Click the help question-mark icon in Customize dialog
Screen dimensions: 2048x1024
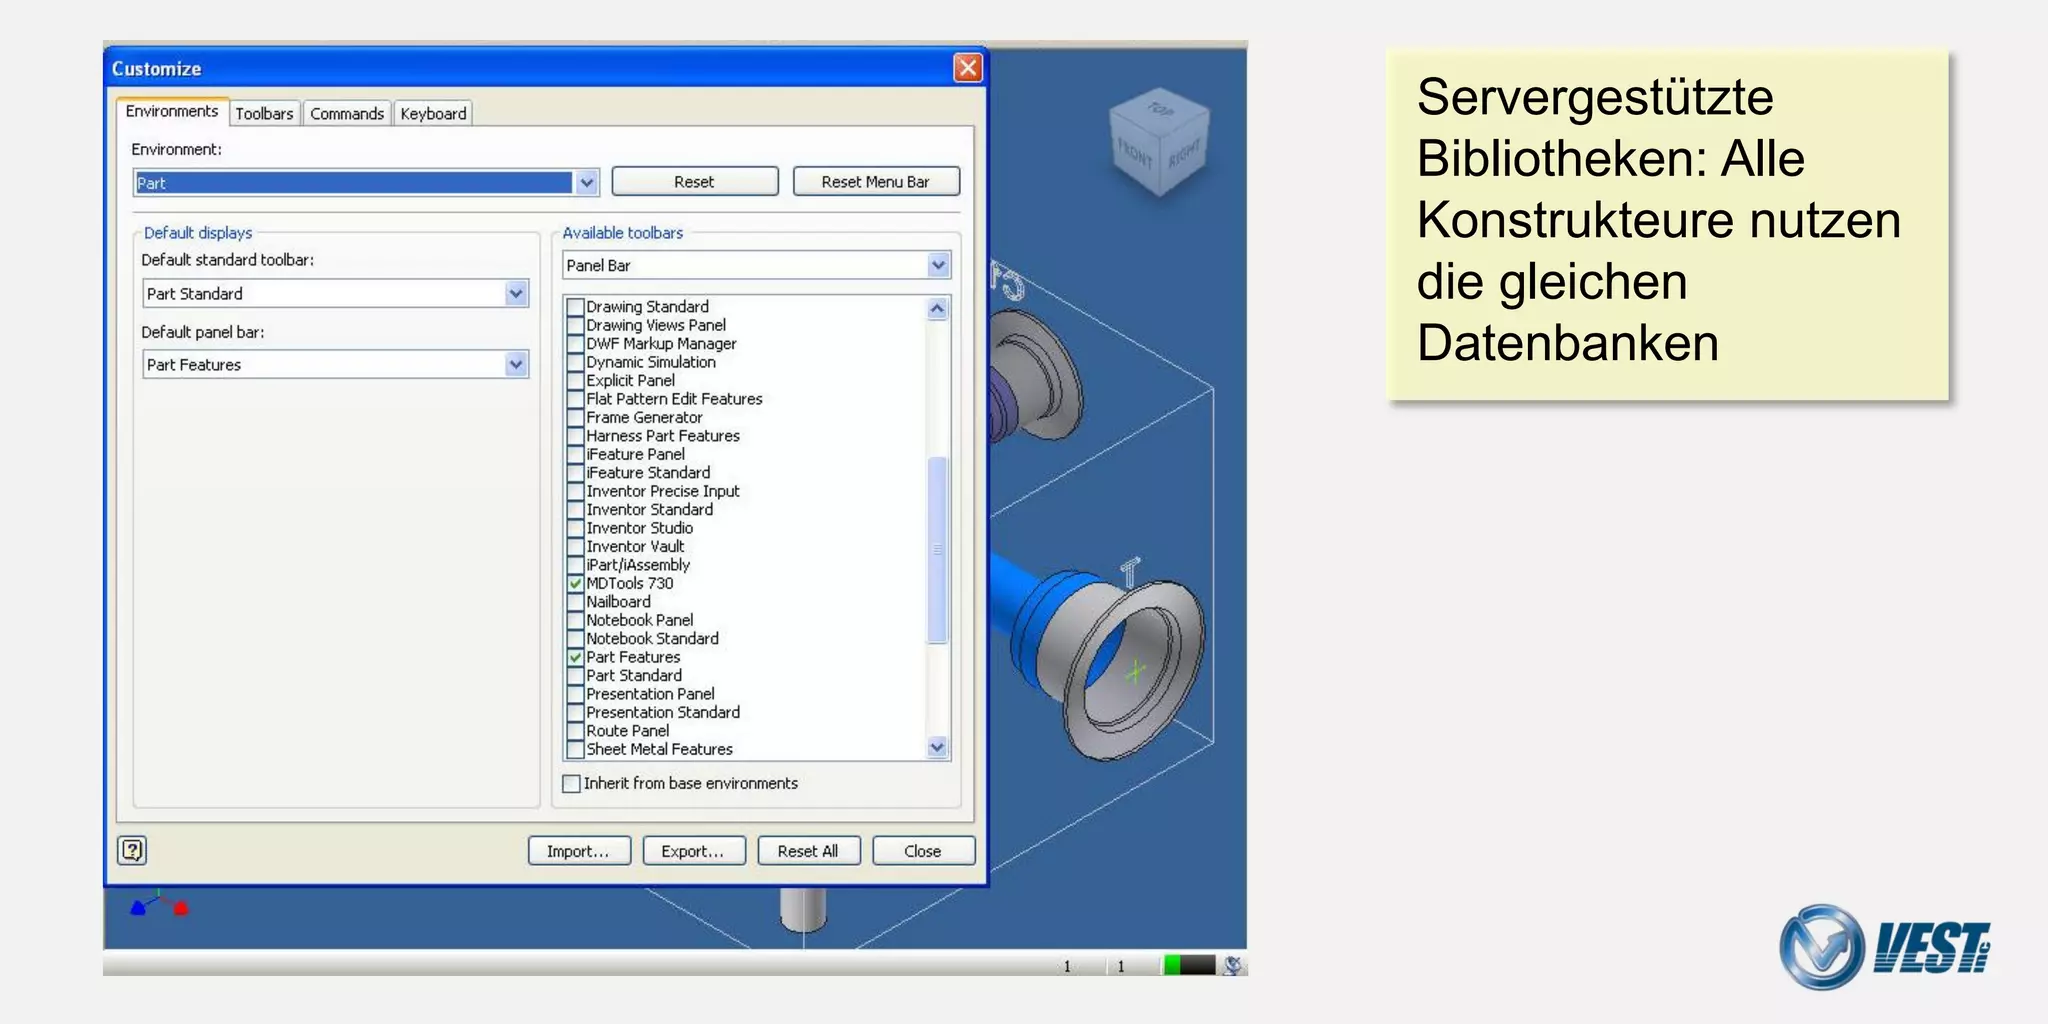tap(132, 850)
